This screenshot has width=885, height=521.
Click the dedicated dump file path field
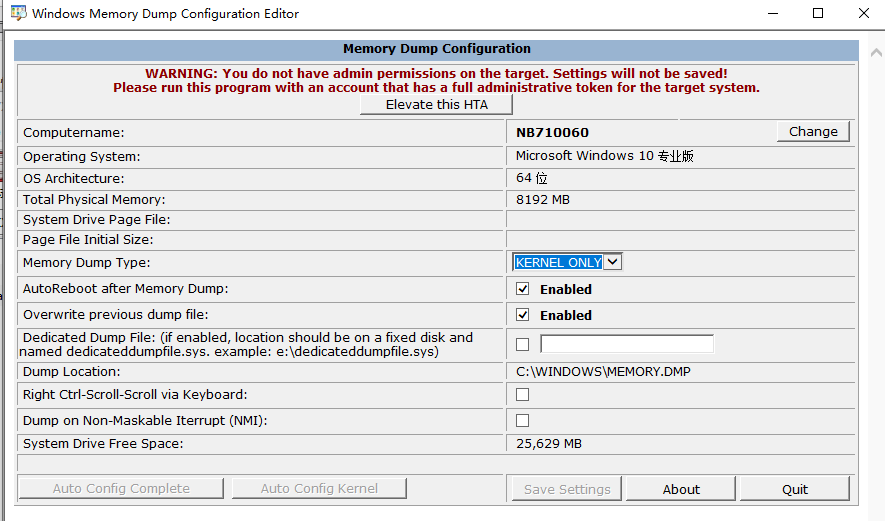[626, 344]
